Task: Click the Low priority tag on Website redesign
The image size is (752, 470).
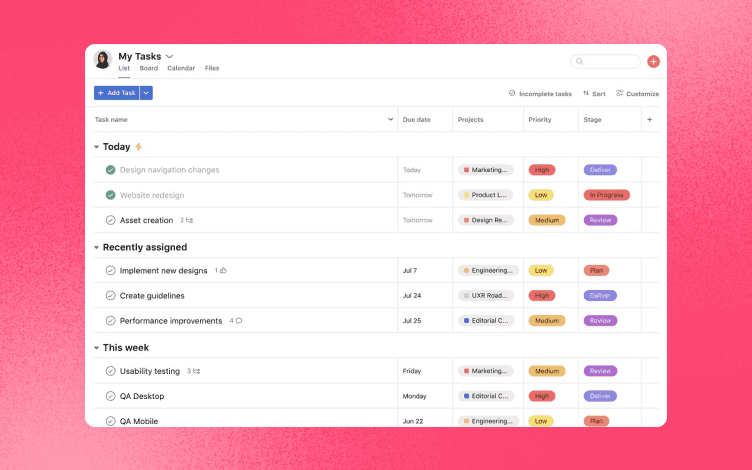Action: tap(541, 195)
